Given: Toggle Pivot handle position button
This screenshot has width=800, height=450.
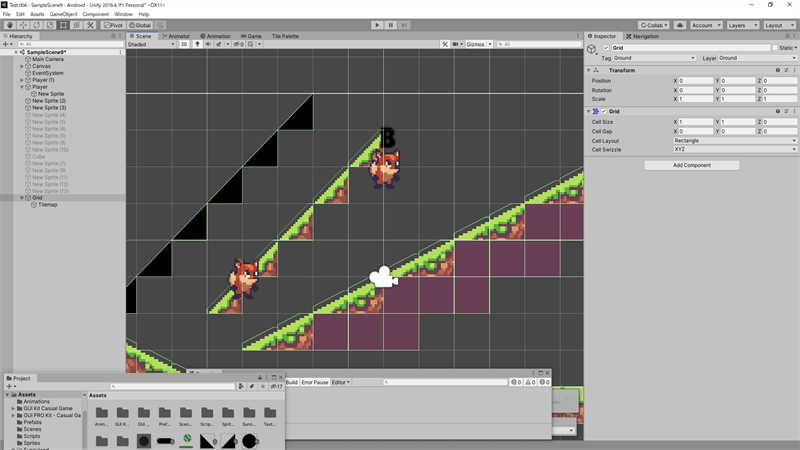Looking at the screenshot, I should click(113, 25).
